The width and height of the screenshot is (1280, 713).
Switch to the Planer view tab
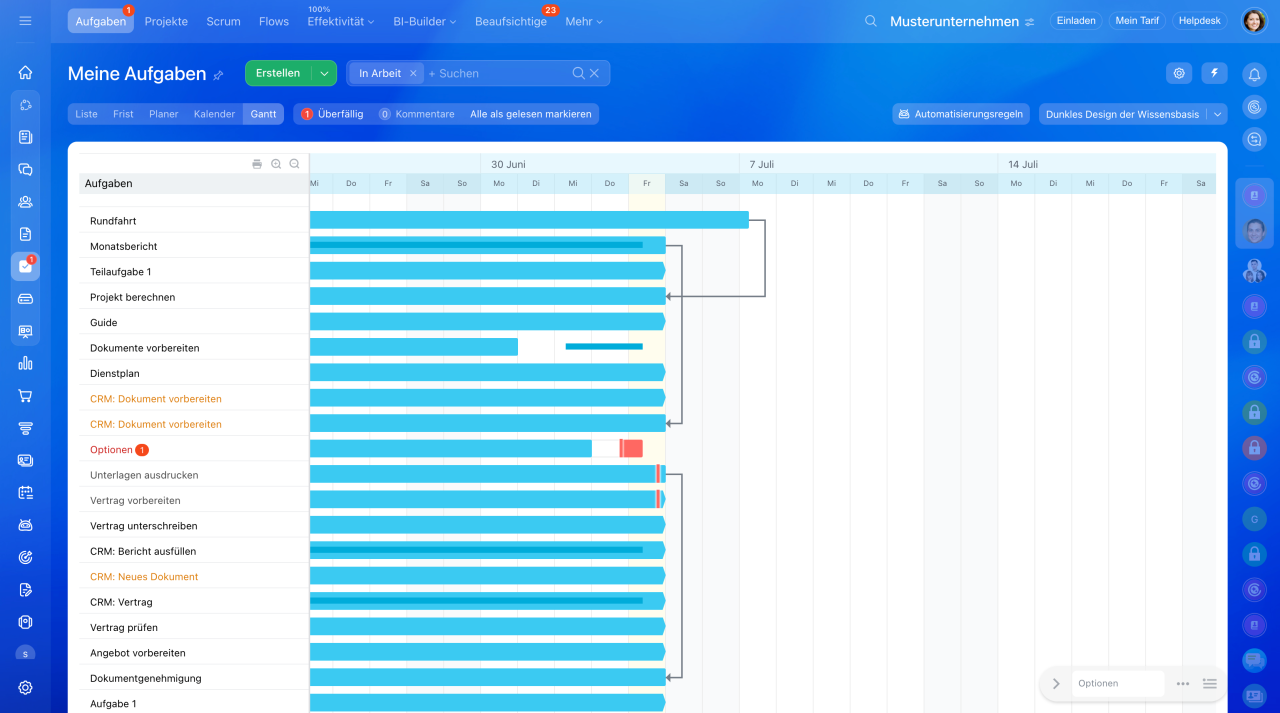[x=164, y=114]
